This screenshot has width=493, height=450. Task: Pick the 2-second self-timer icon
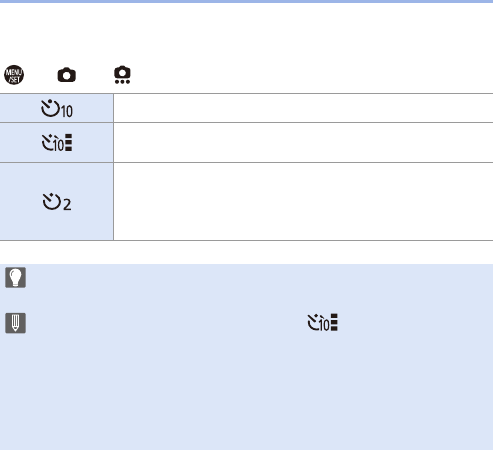point(57,202)
